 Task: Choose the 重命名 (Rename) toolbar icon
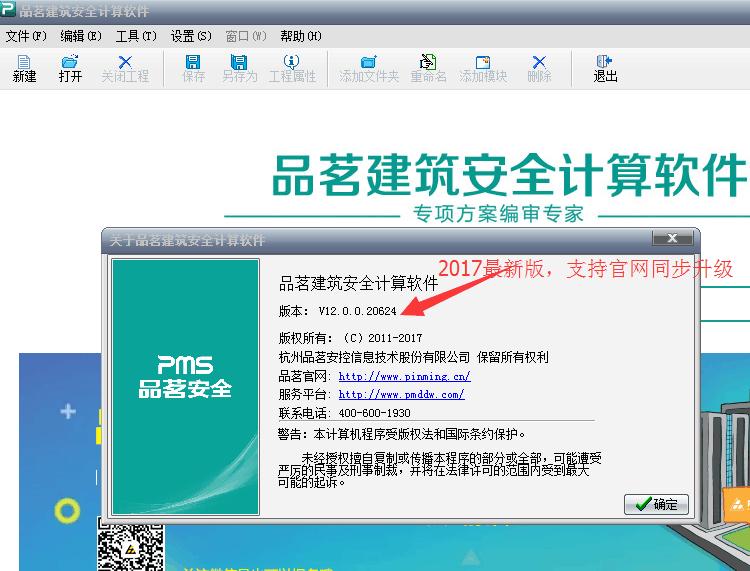pos(428,68)
